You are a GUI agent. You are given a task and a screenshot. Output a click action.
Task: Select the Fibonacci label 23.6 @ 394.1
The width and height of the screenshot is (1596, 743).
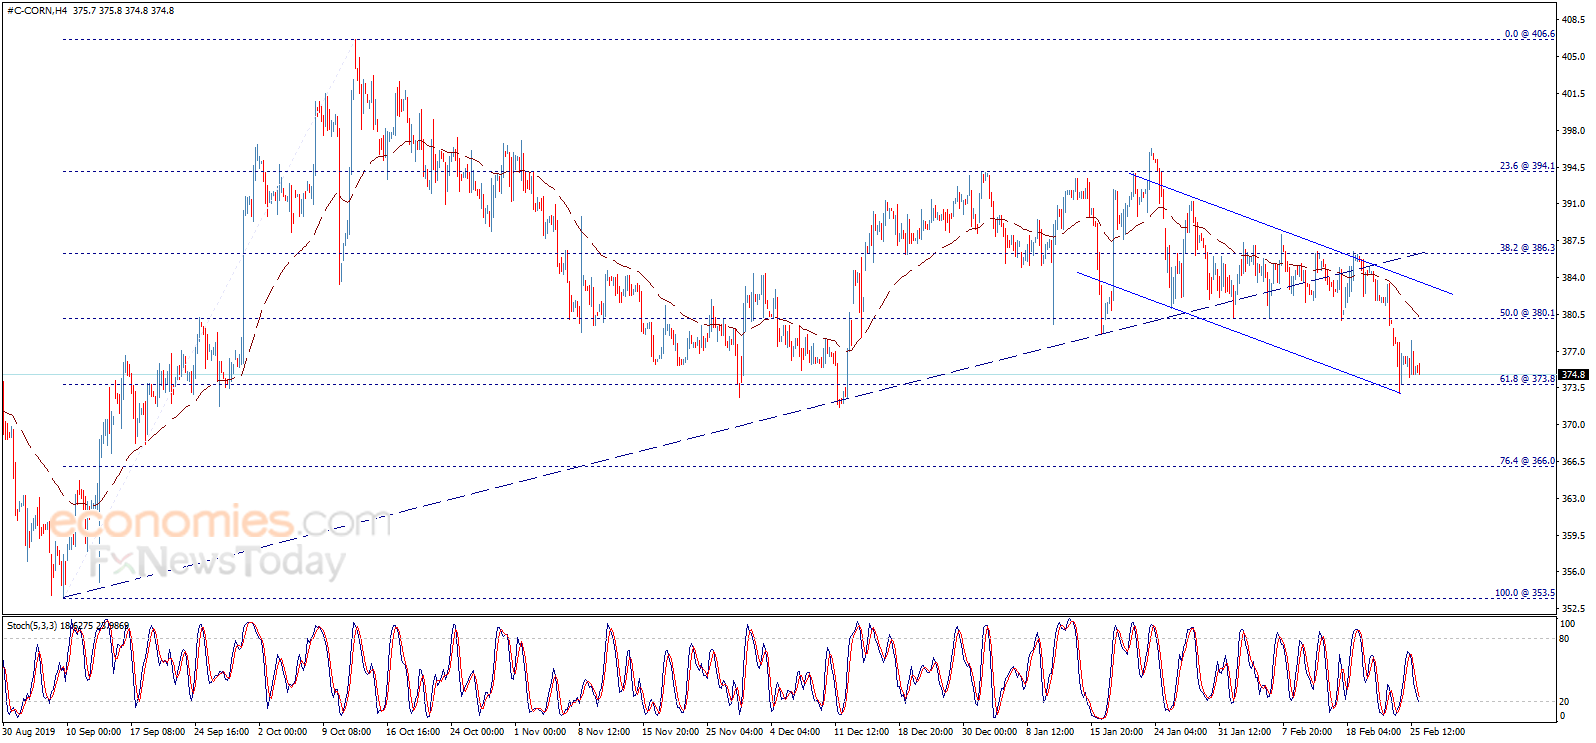tap(1527, 166)
